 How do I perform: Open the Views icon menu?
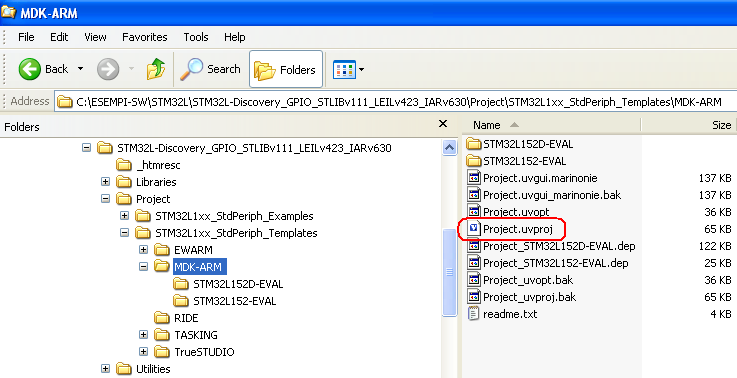click(x=348, y=70)
